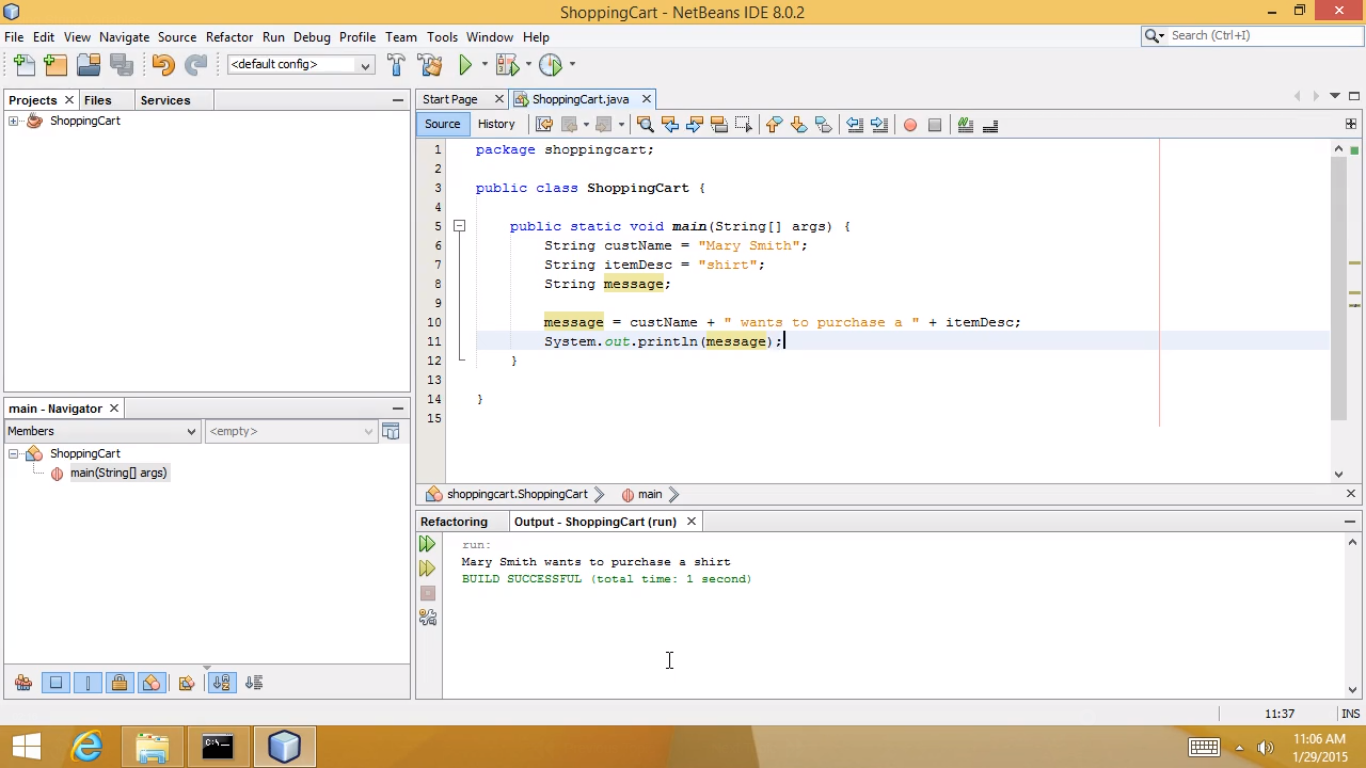Click the red Start Macro Recording icon
The height and width of the screenshot is (768, 1366).
click(x=910, y=125)
